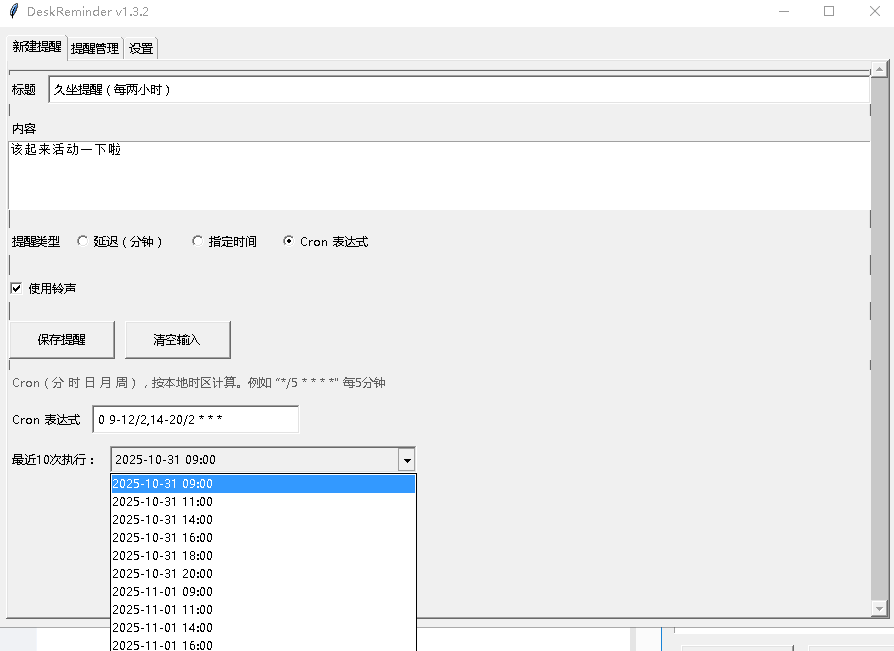The height and width of the screenshot is (651, 894).
Task: Click the Cron 表达式 input field
Action: [x=195, y=419]
